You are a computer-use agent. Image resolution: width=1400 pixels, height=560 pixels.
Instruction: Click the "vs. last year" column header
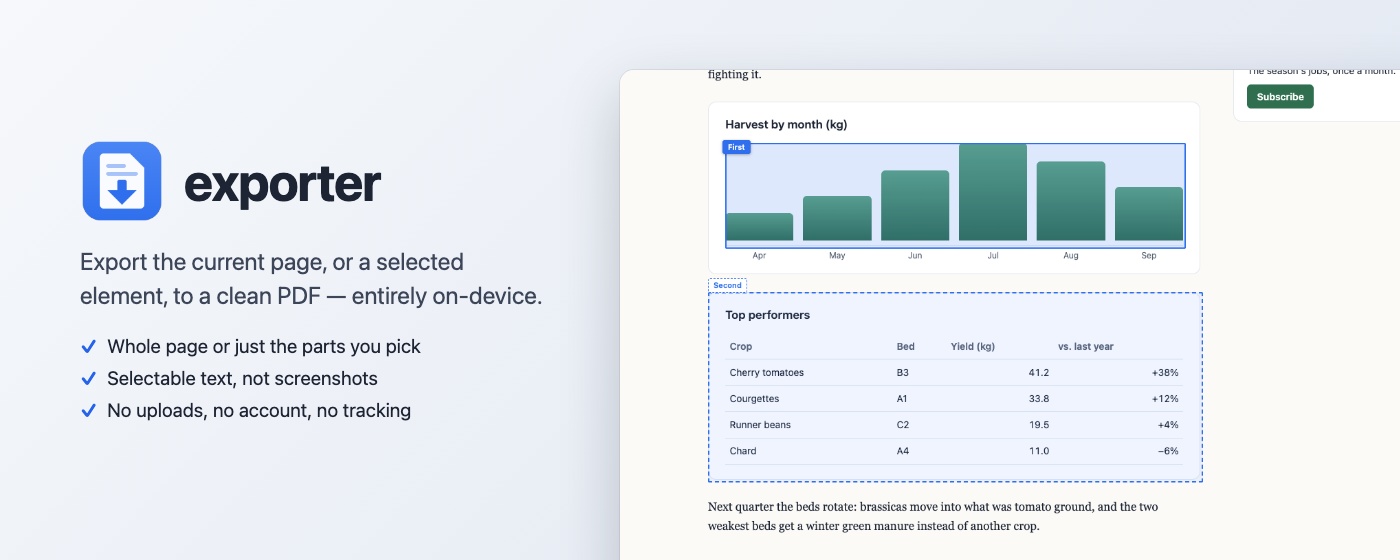(1086, 347)
